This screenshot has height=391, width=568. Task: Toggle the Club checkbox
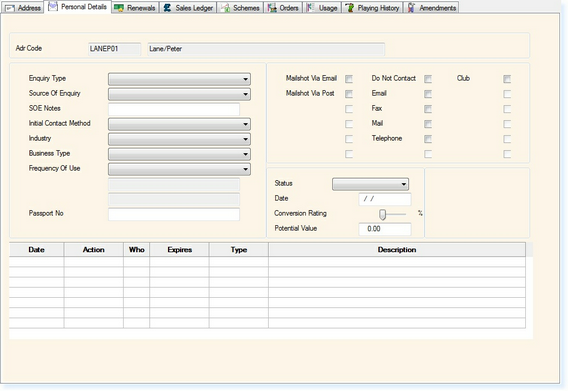tap(507, 79)
